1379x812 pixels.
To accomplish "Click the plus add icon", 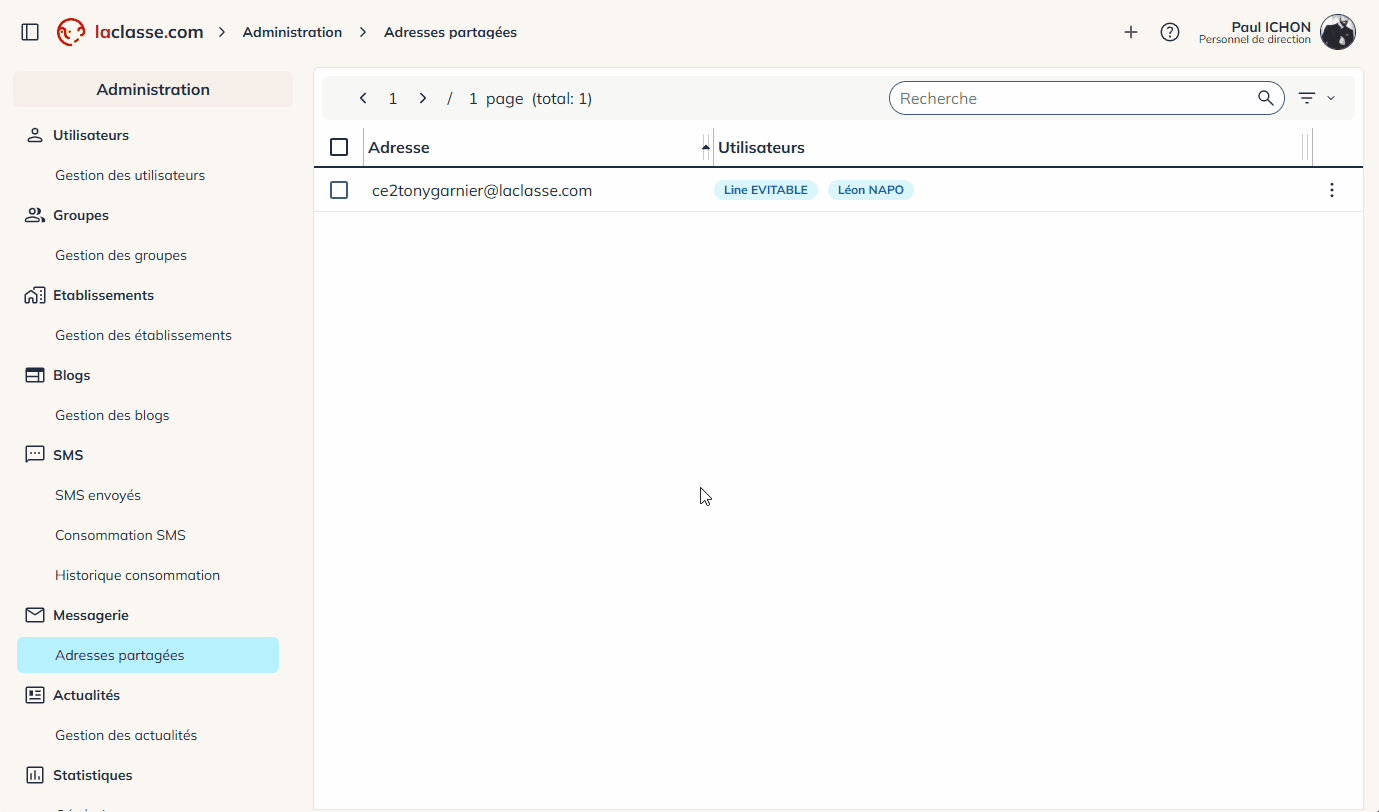I will pyautogui.click(x=1131, y=32).
